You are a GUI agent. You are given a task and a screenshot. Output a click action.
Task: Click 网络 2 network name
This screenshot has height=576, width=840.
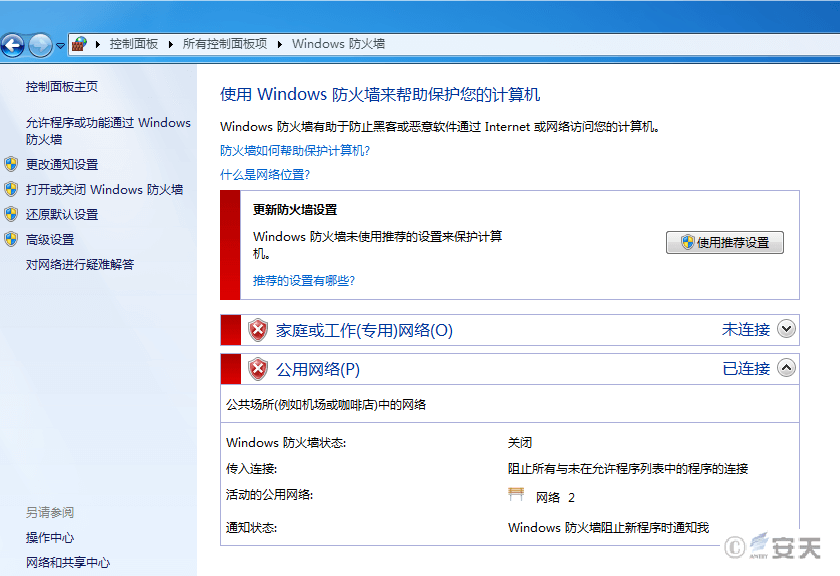[556, 498]
